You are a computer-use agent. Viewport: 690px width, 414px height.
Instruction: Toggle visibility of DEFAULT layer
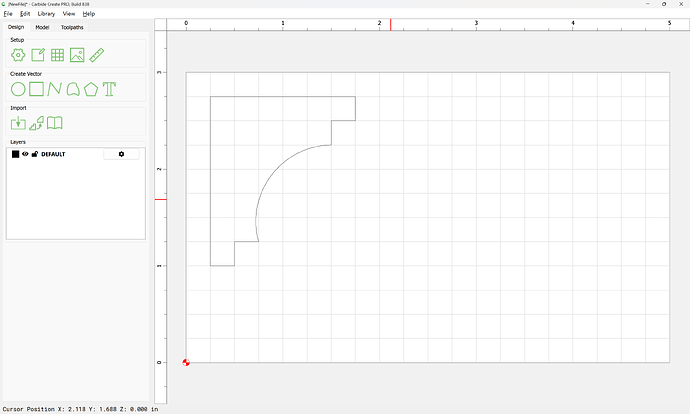[26, 154]
